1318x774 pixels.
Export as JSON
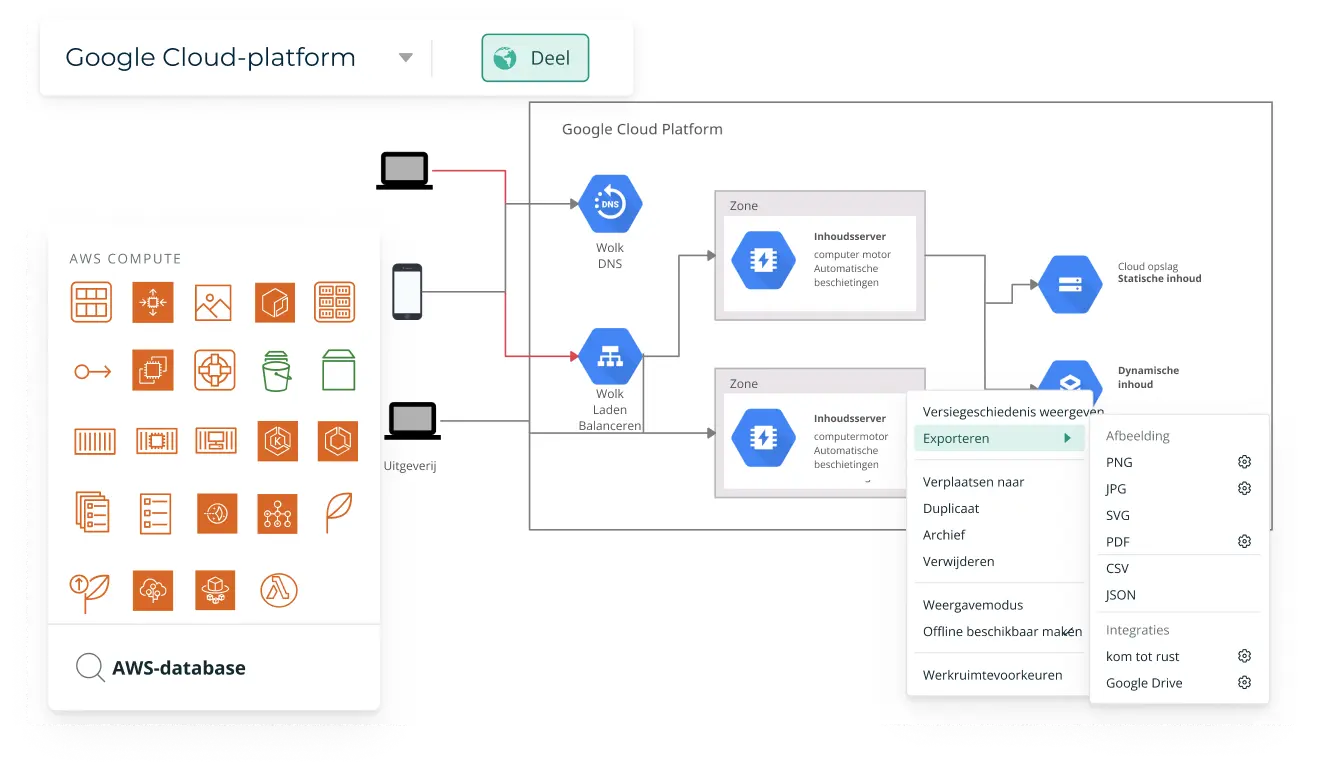click(x=1121, y=595)
